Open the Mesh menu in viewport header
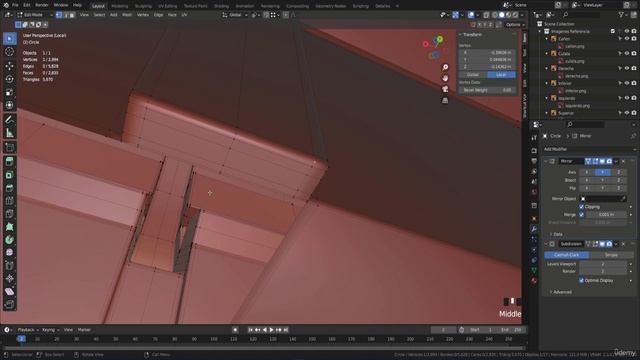The height and width of the screenshot is (360, 640). [127, 15]
